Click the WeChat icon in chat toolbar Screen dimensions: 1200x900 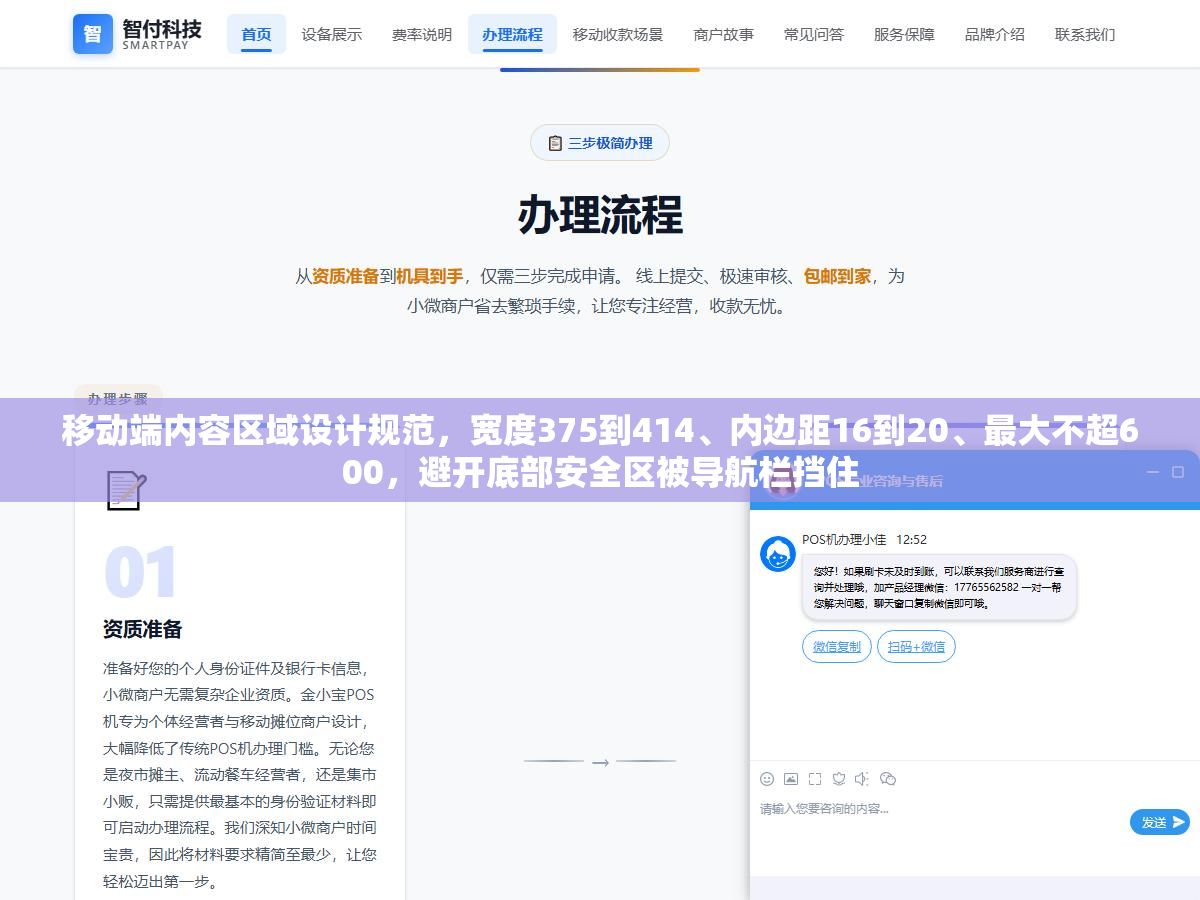coord(888,779)
